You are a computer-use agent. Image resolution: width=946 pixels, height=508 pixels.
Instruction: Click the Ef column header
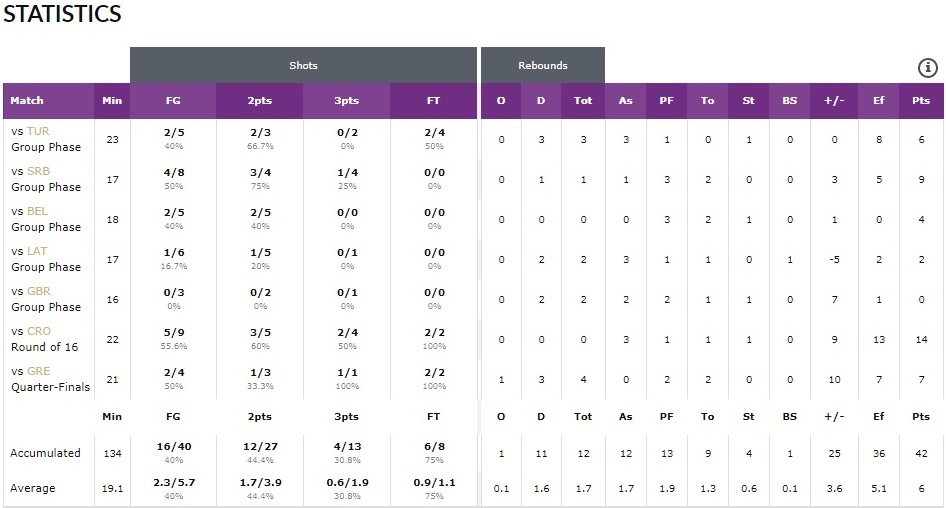click(x=878, y=100)
